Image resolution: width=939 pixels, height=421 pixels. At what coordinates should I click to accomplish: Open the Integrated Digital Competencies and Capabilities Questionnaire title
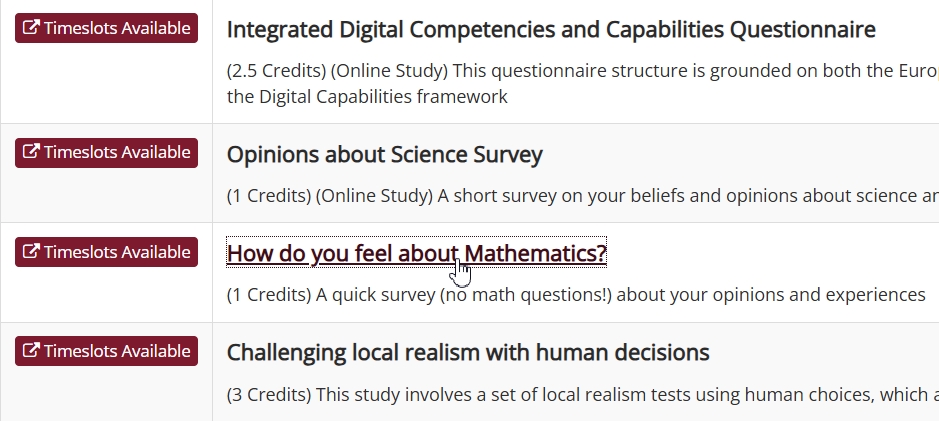[x=551, y=29]
